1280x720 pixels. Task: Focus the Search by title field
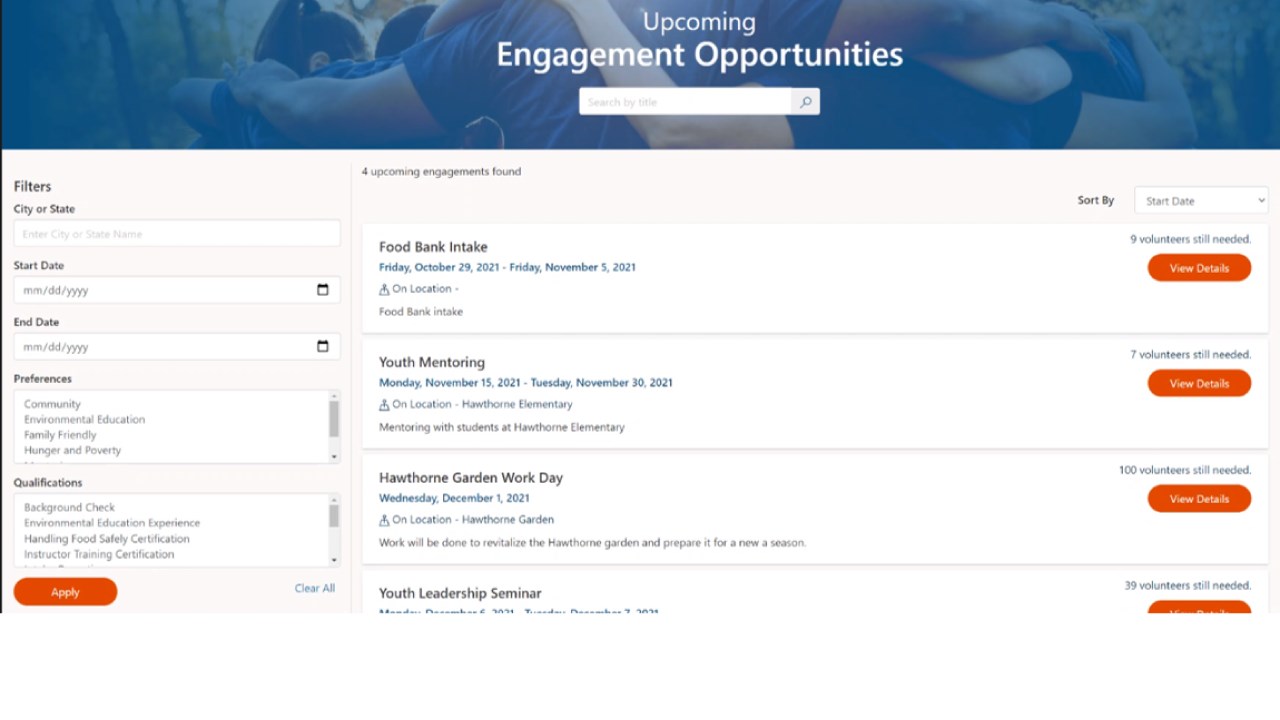click(685, 102)
